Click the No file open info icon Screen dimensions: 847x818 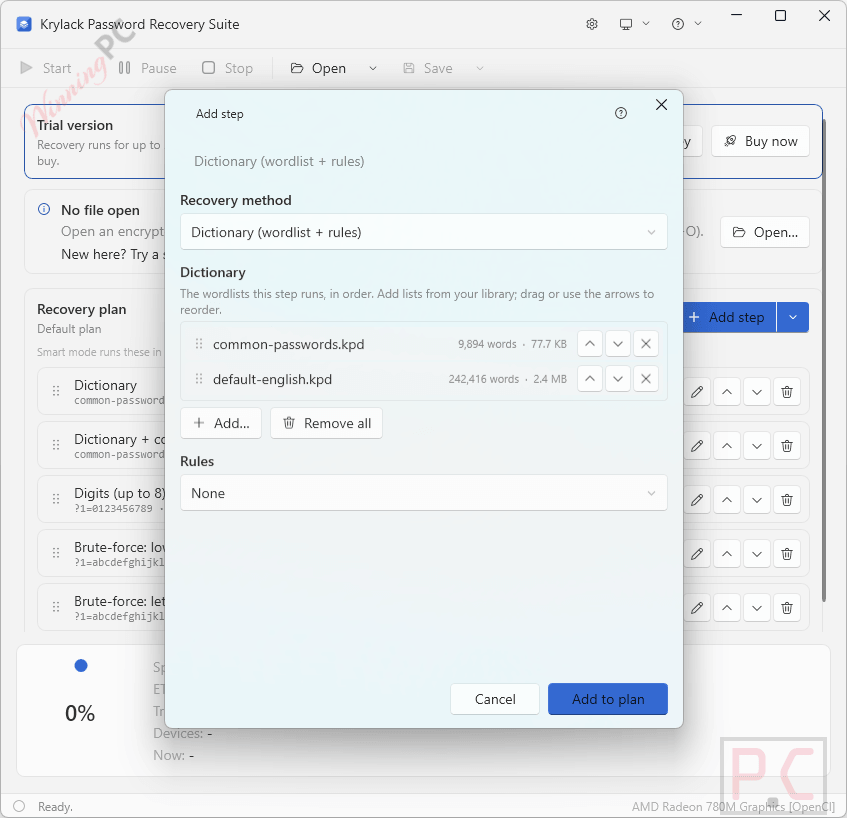(44, 209)
